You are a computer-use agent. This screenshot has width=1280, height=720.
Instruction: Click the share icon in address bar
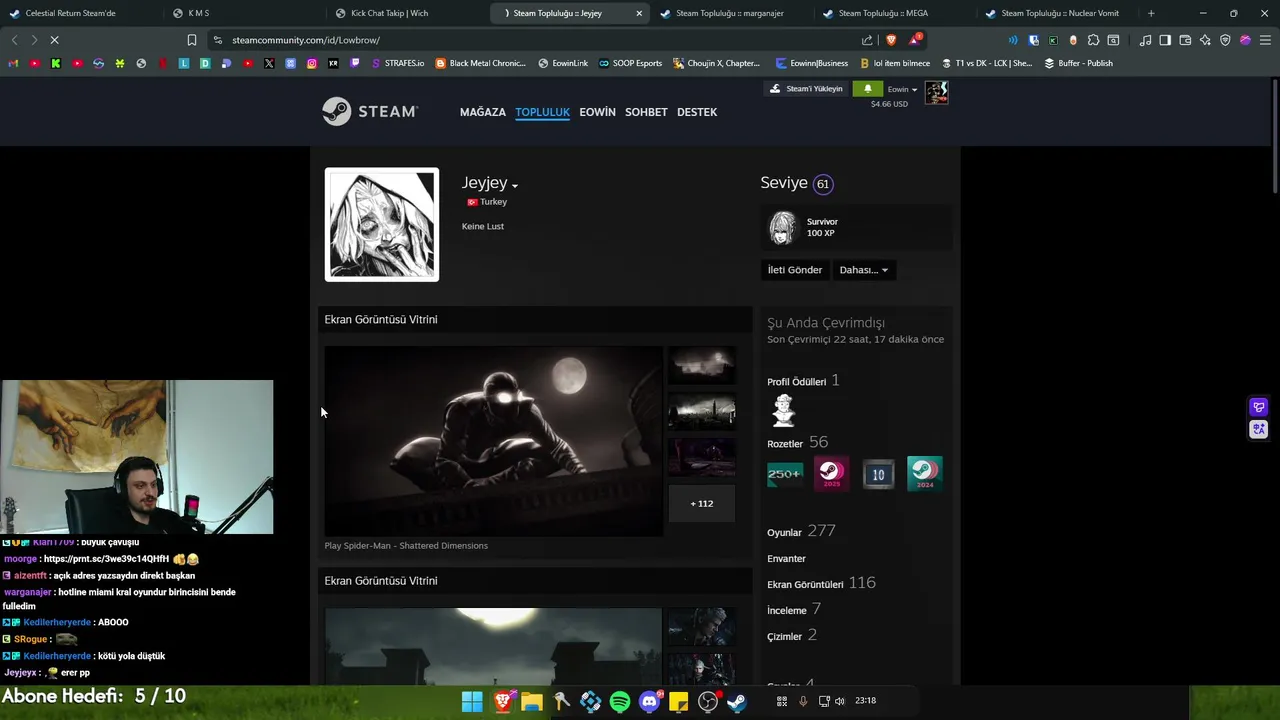pyautogui.click(x=867, y=40)
